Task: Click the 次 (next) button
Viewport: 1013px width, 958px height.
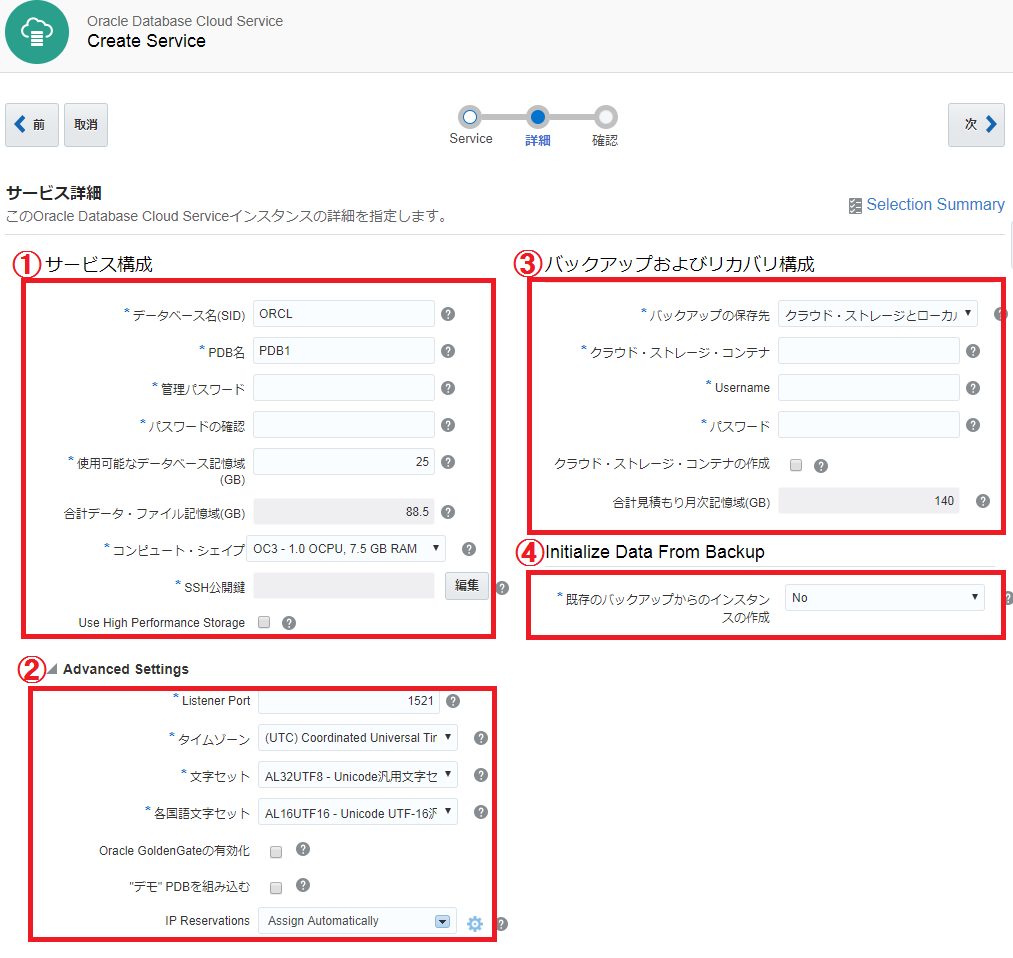Action: coord(976,125)
